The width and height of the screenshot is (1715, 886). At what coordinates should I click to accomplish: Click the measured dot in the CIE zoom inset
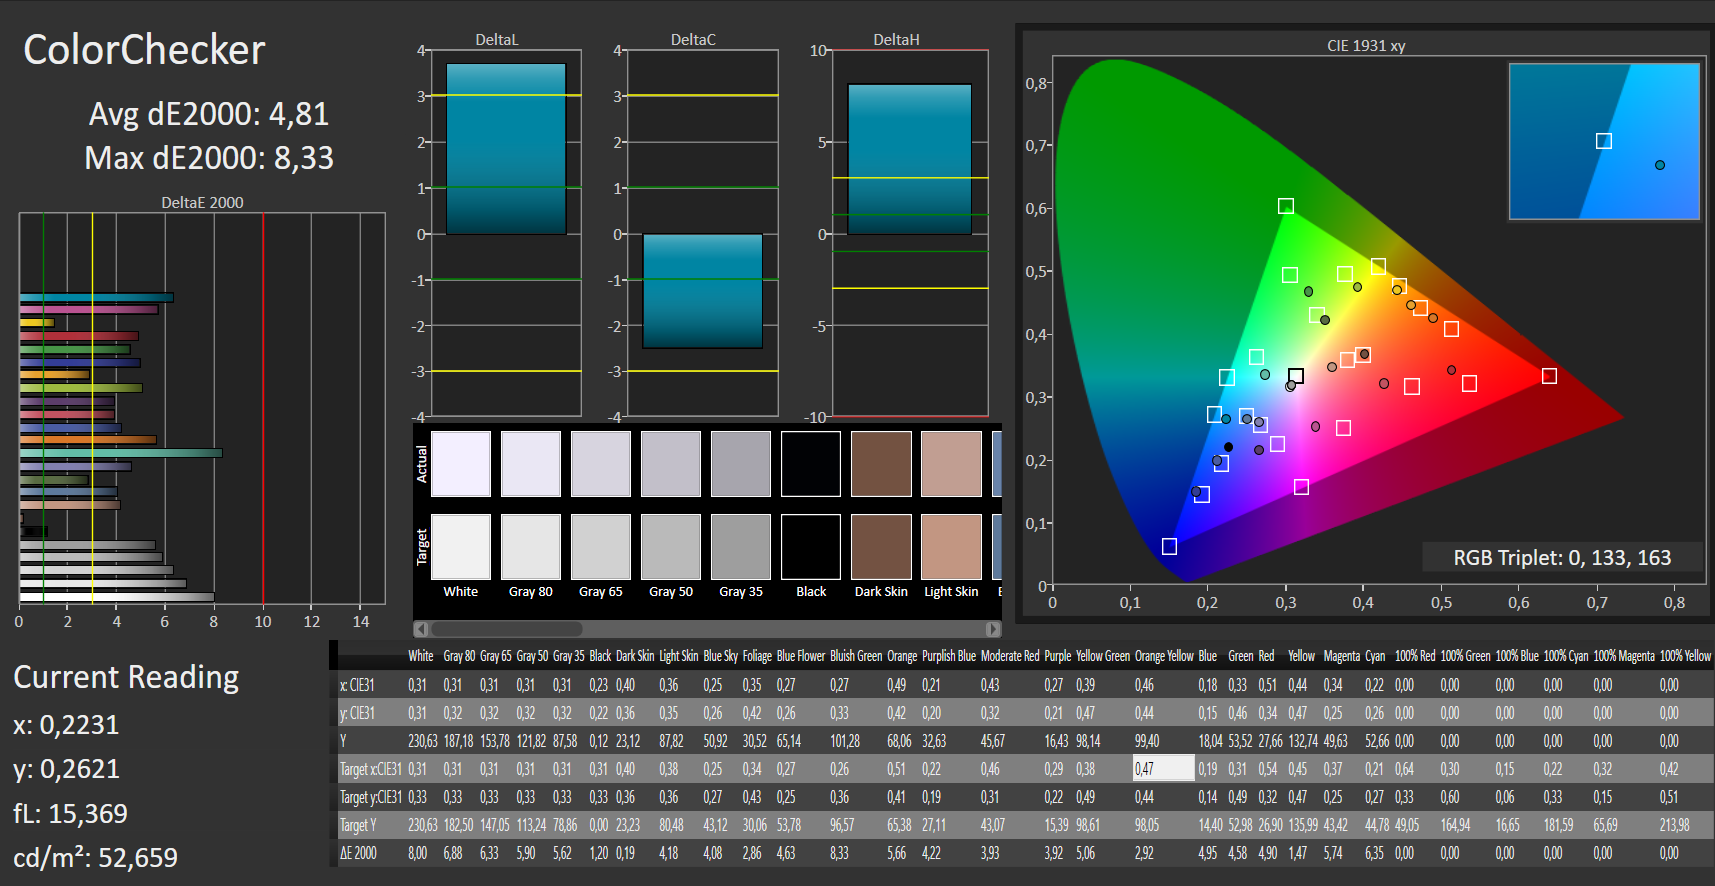pos(1660,165)
